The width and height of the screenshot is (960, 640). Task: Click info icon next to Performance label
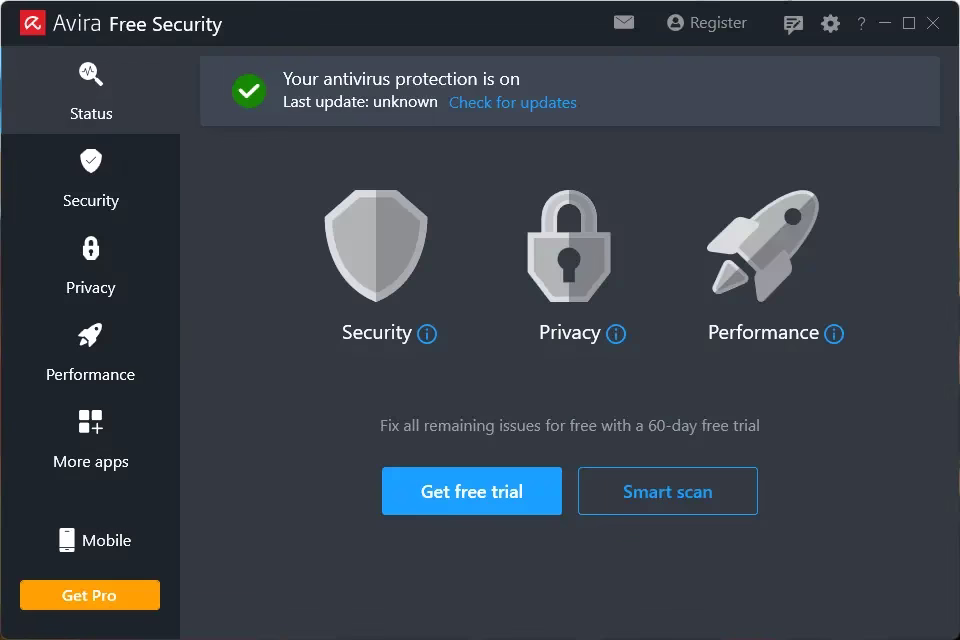point(834,334)
